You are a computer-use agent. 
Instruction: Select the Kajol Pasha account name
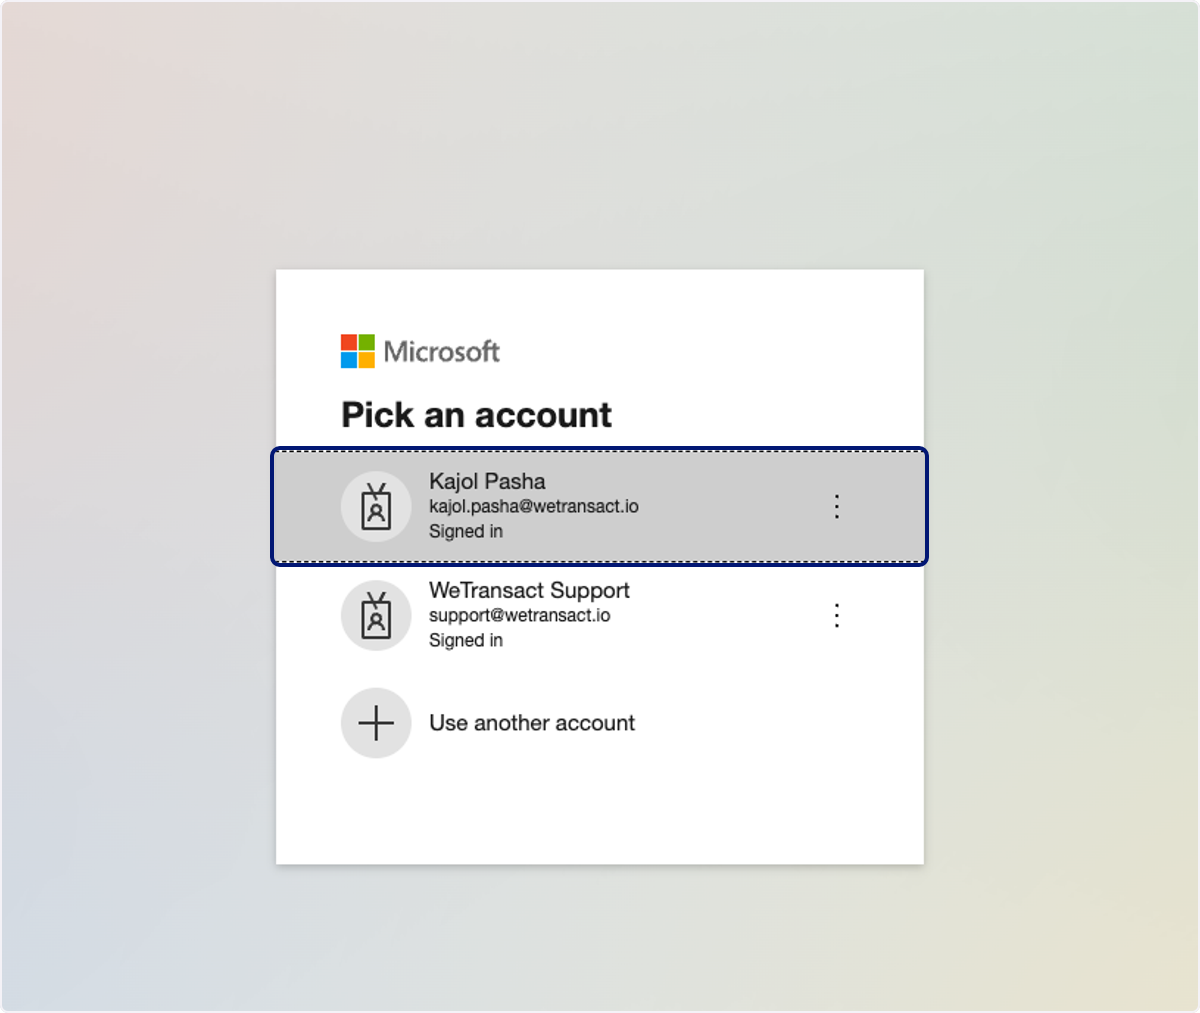point(487,481)
